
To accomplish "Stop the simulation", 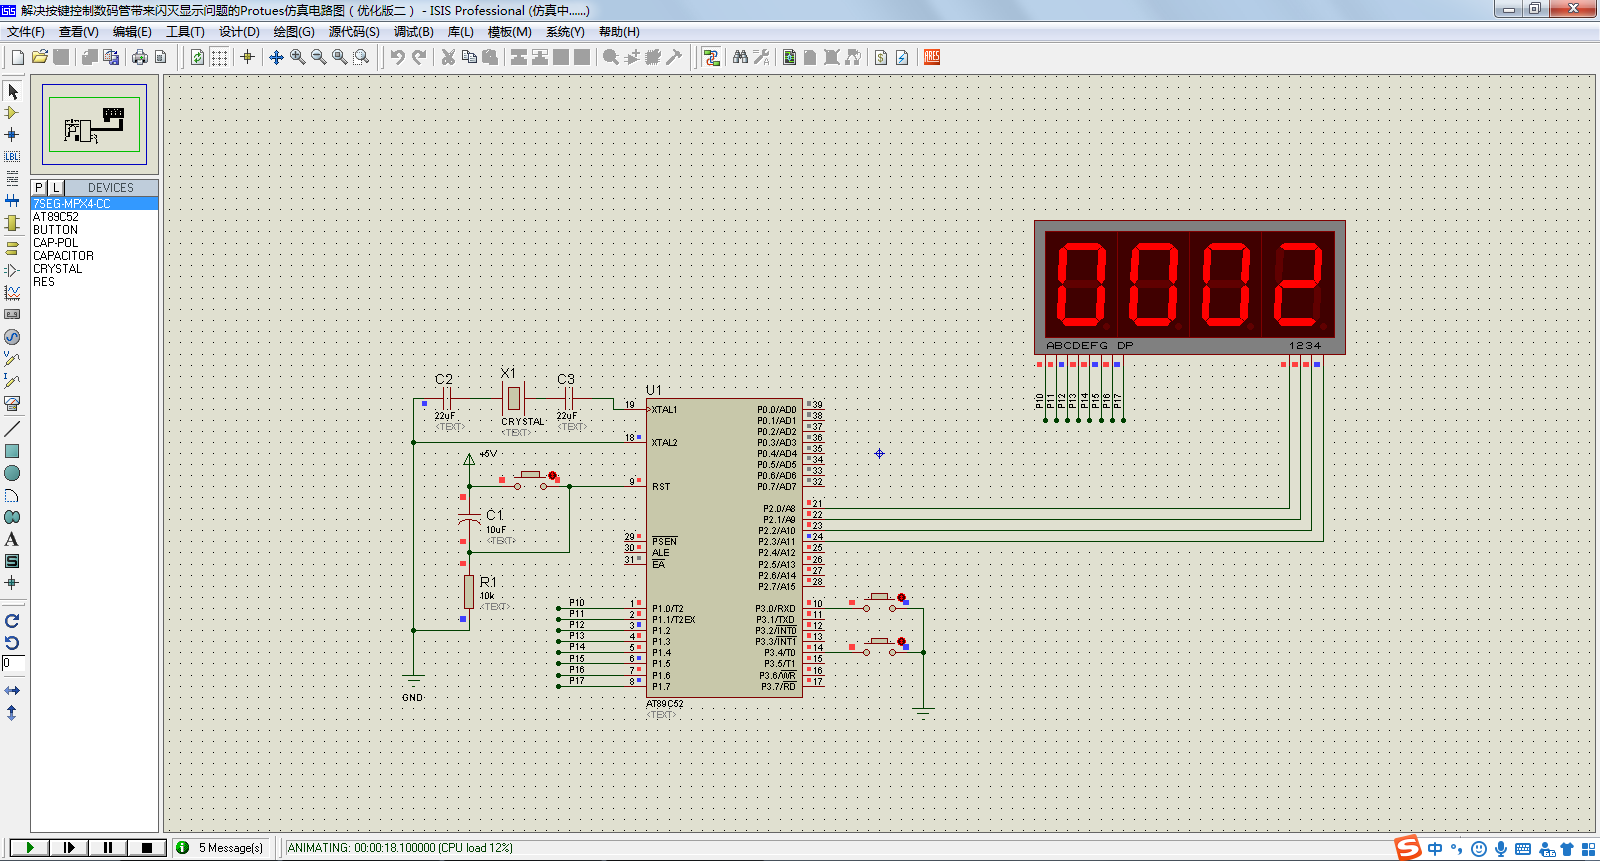I will (147, 847).
